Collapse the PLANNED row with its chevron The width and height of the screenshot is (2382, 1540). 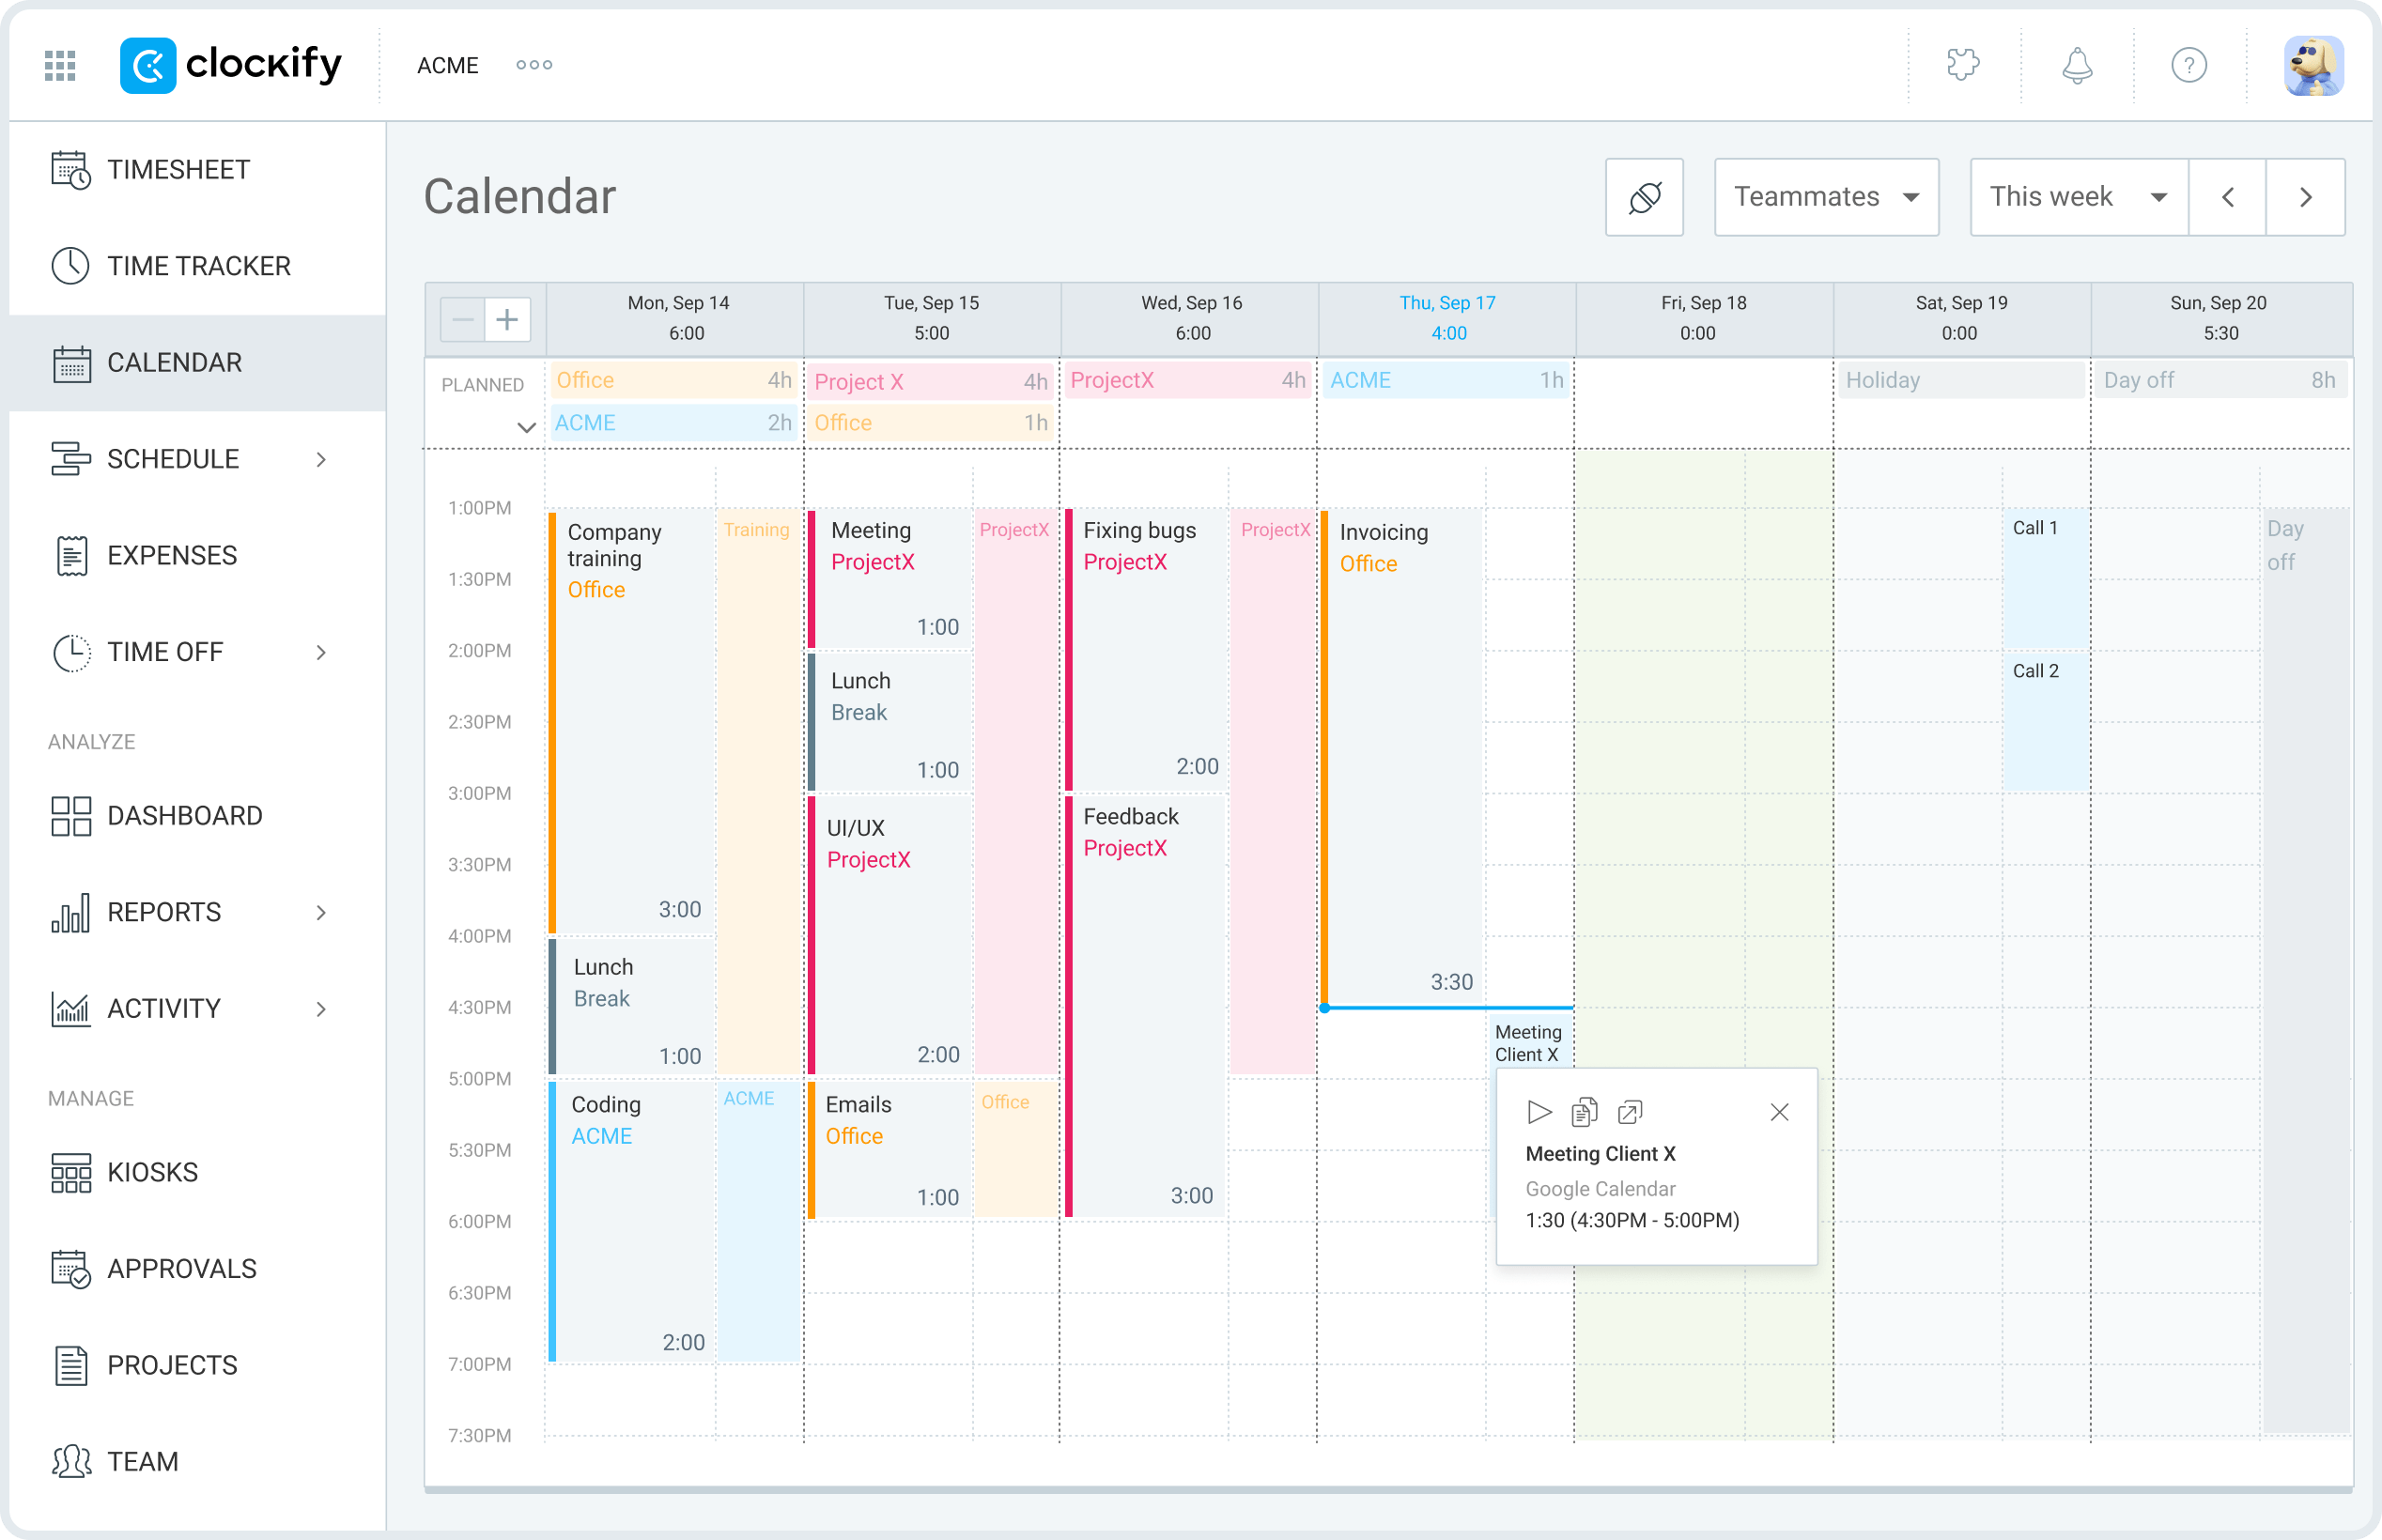click(527, 426)
